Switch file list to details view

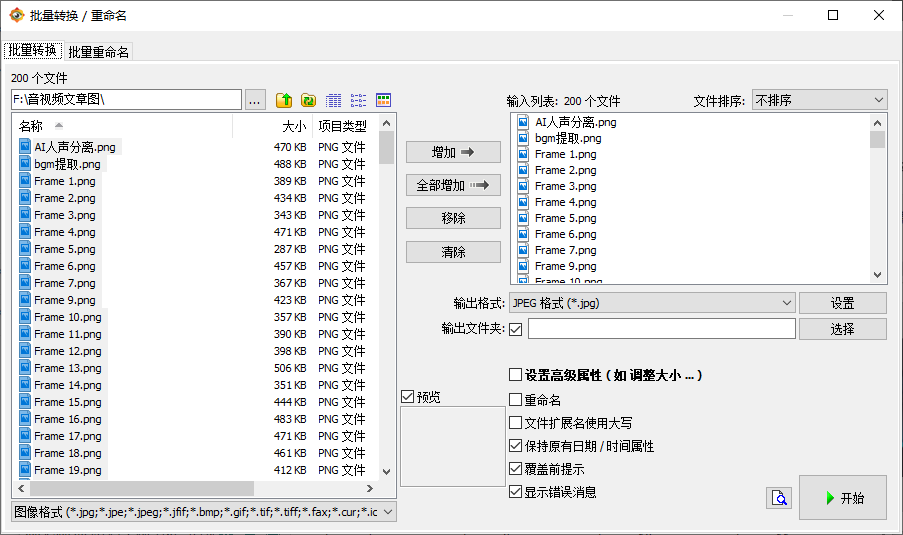333,100
